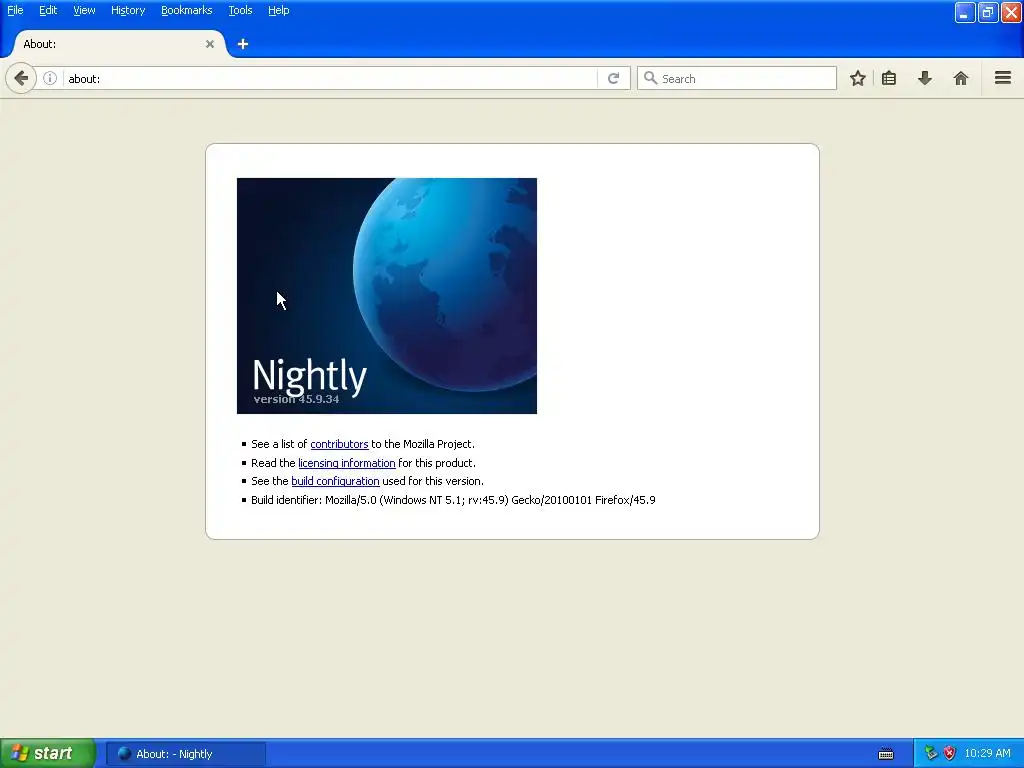
Task: Click the on-screen keyboard tray icon
Action: (x=886, y=754)
